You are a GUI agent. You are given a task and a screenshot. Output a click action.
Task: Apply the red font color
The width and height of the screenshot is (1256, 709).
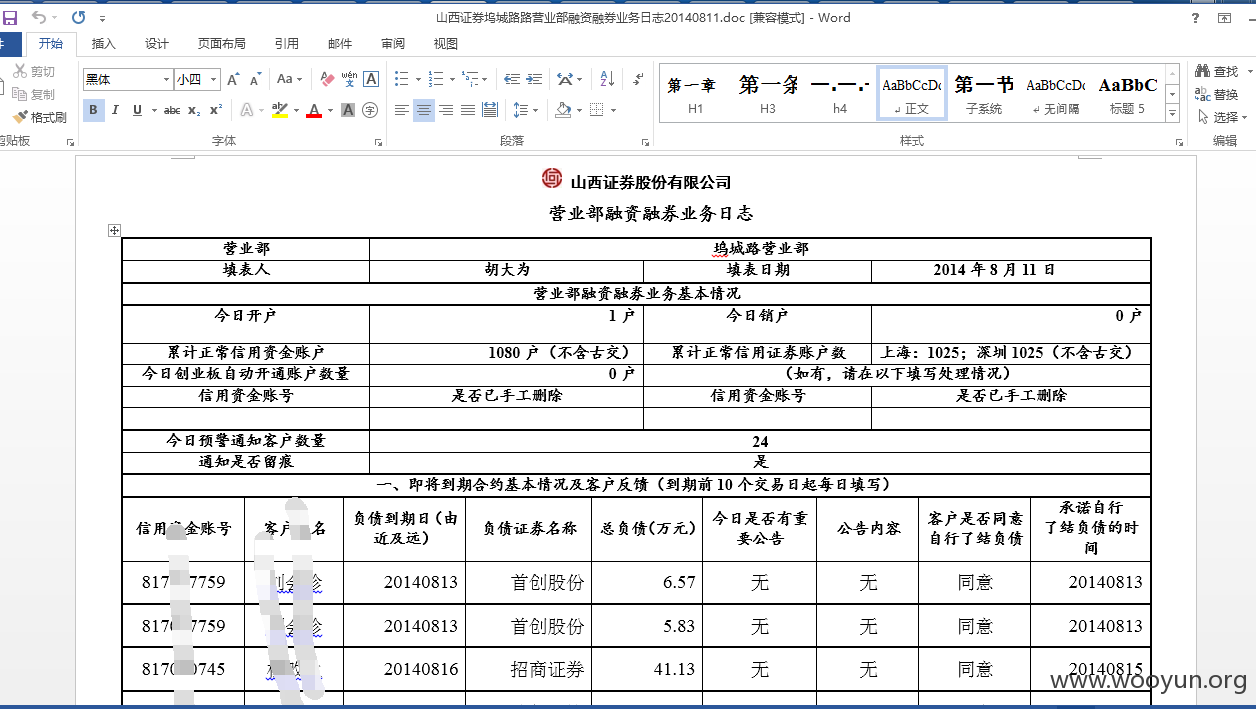click(314, 110)
